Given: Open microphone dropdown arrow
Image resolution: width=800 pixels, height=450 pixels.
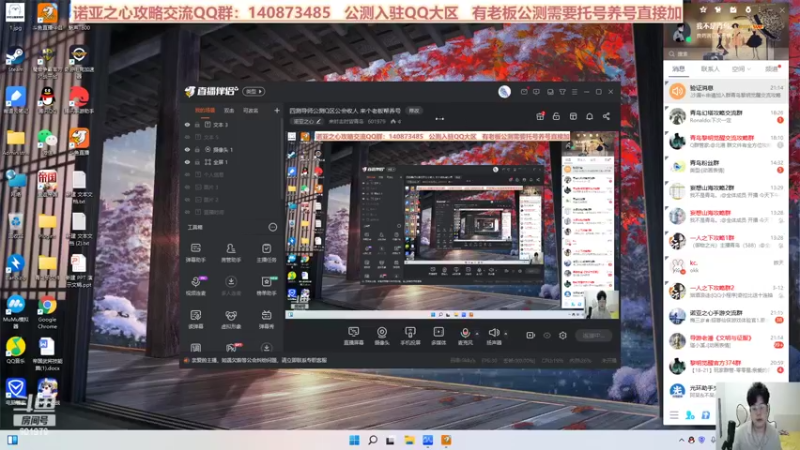Looking at the screenshot, I should [477, 334].
